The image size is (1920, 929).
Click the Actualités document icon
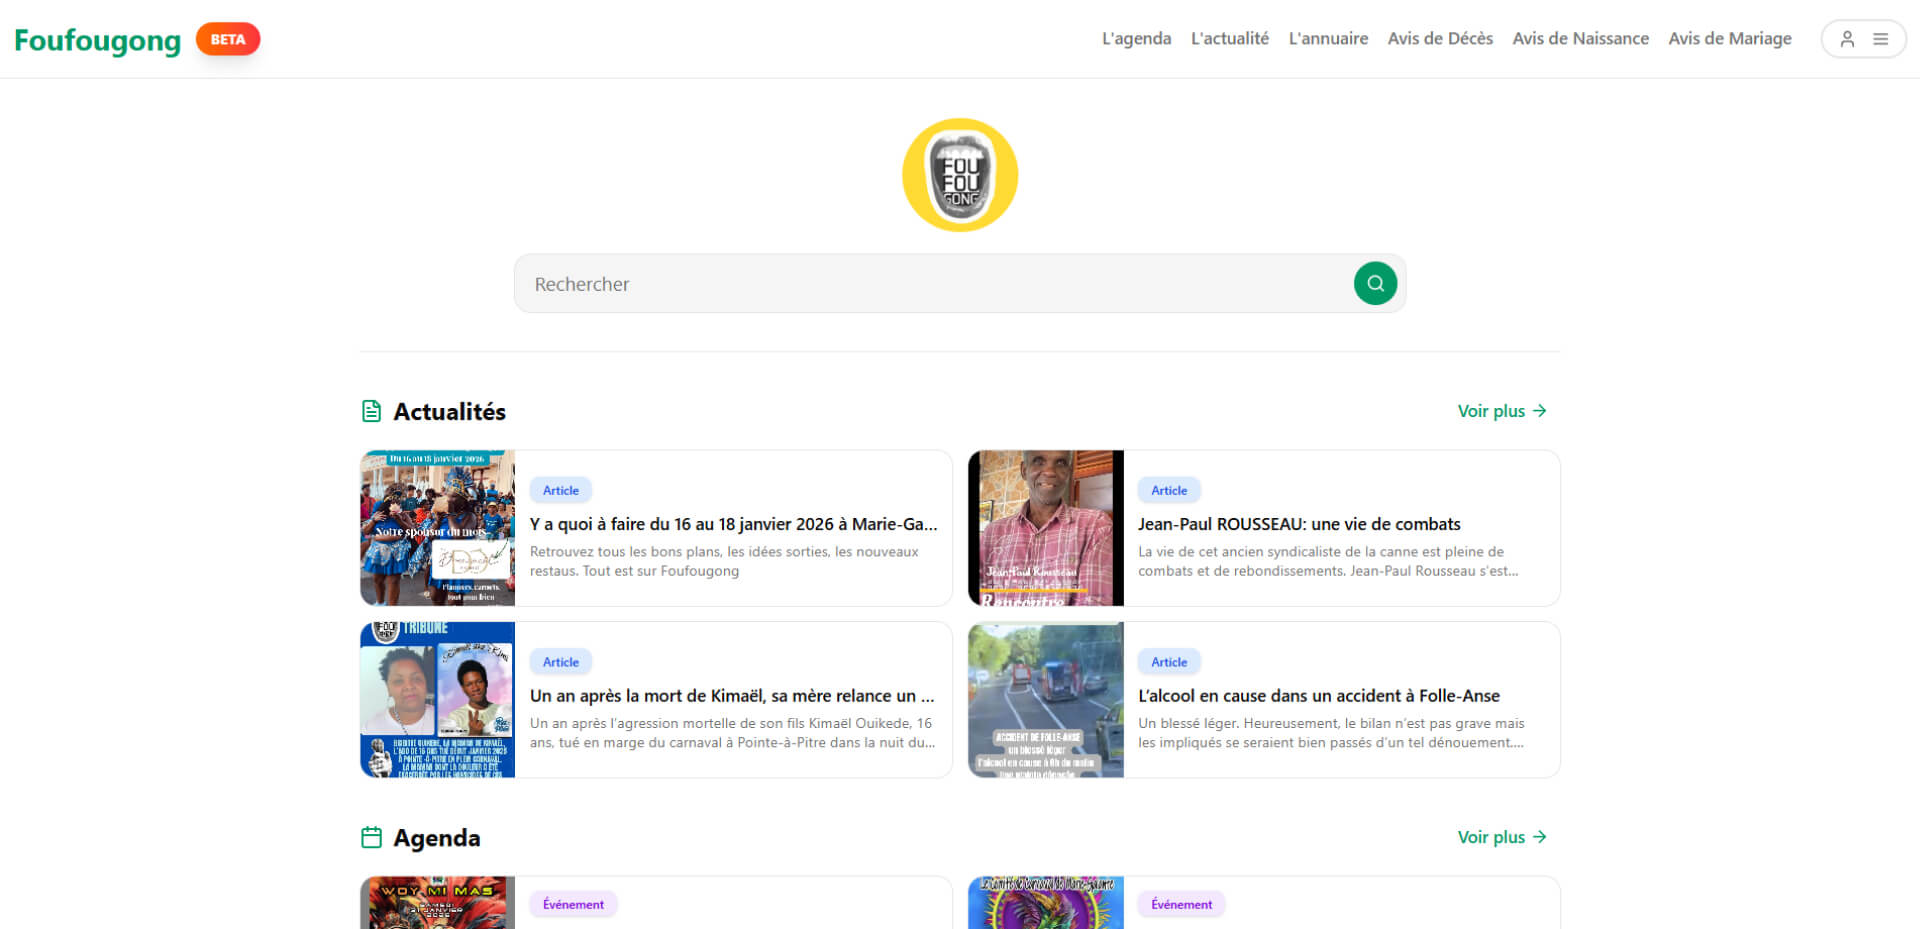click(371, 410)
